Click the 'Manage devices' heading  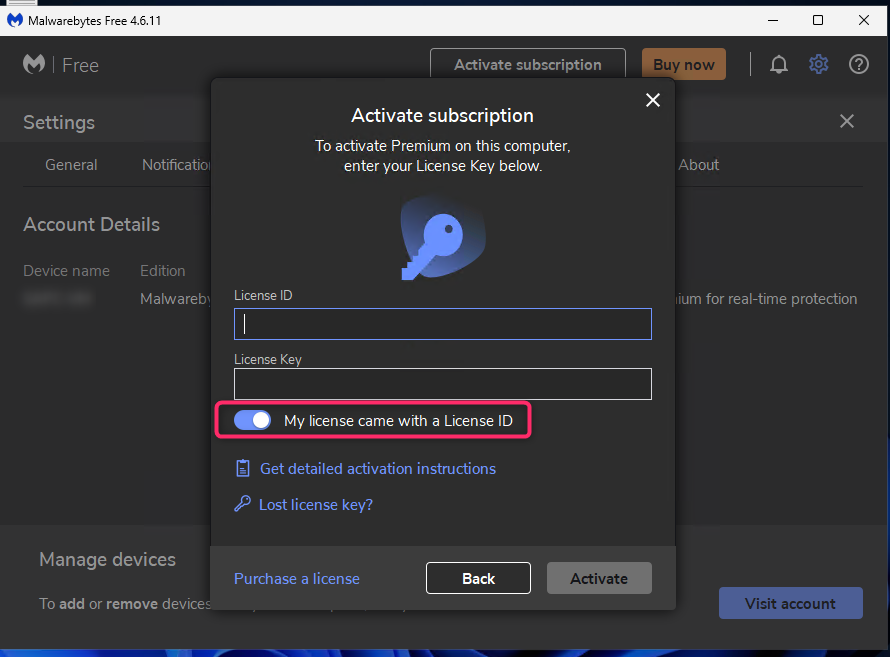[107, 560]
